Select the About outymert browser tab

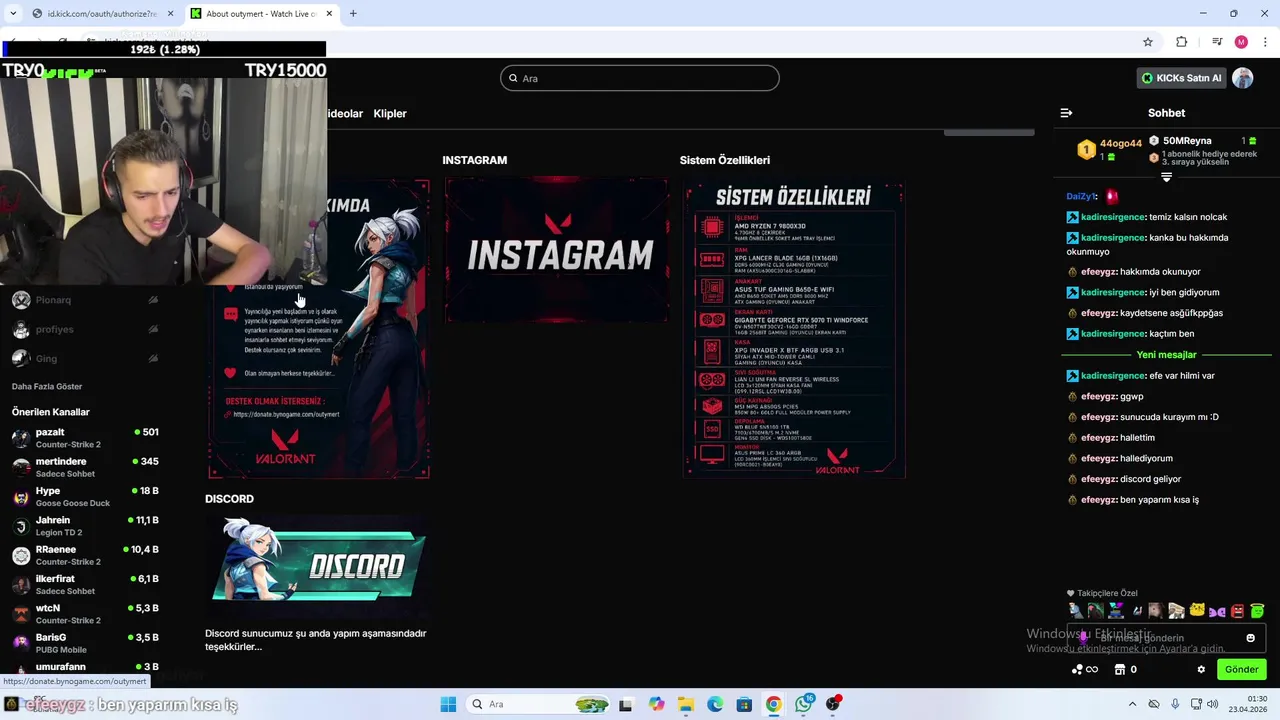point(260,14)
